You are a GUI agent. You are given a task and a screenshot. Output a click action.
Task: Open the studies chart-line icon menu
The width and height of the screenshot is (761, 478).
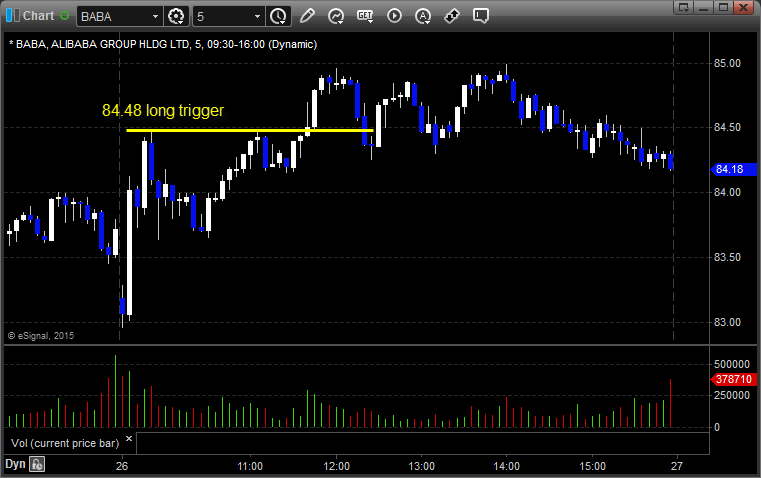point(336,16)
